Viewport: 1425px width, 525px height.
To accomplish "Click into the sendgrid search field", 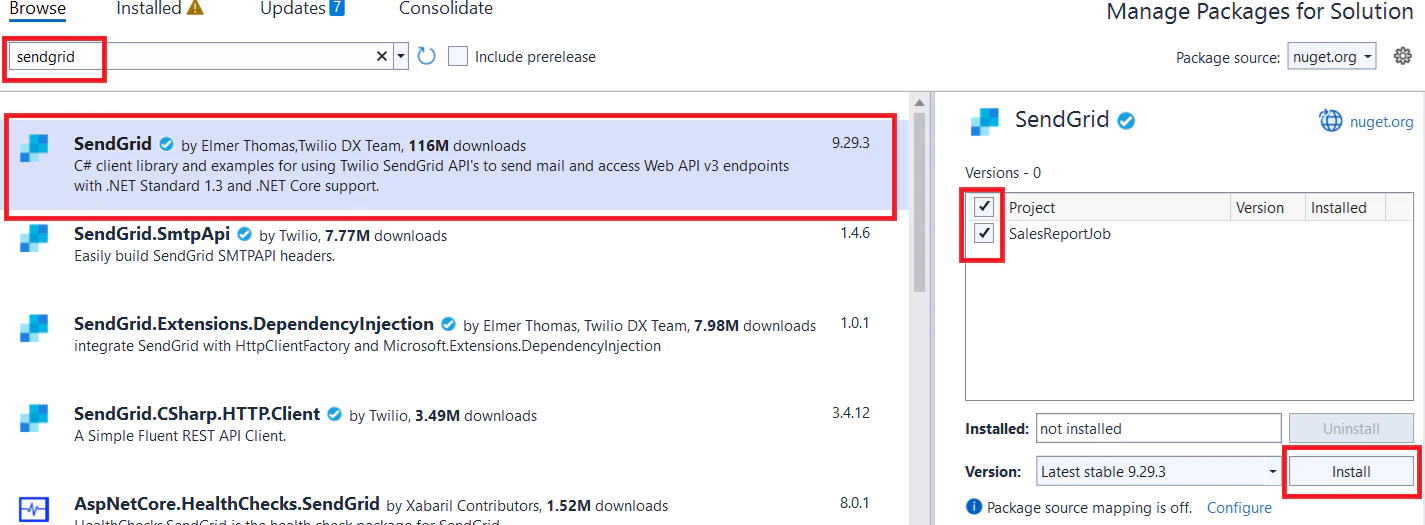I will 190,56.
